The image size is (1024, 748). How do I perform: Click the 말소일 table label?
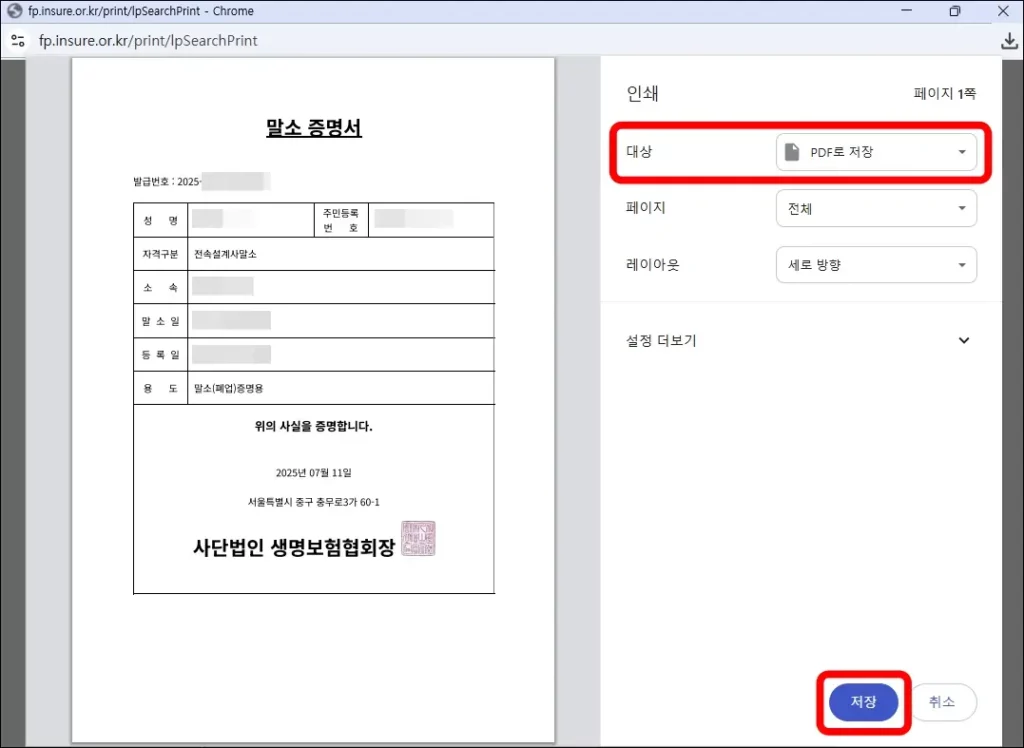pyautogui.click(x=160, y=321)
